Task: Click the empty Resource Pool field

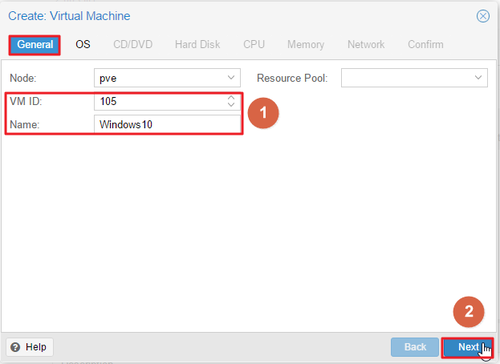Action: click(x=414, y=78)
